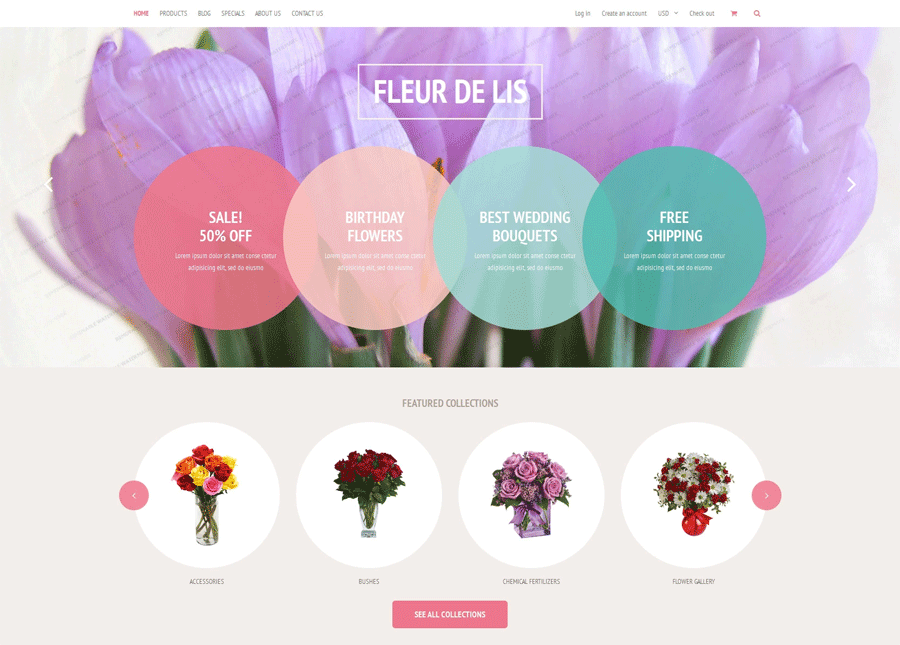Viewport: 900px width, 645px height.
Task: Click the Fleur De Lis logo
Action: click(450, 92)
